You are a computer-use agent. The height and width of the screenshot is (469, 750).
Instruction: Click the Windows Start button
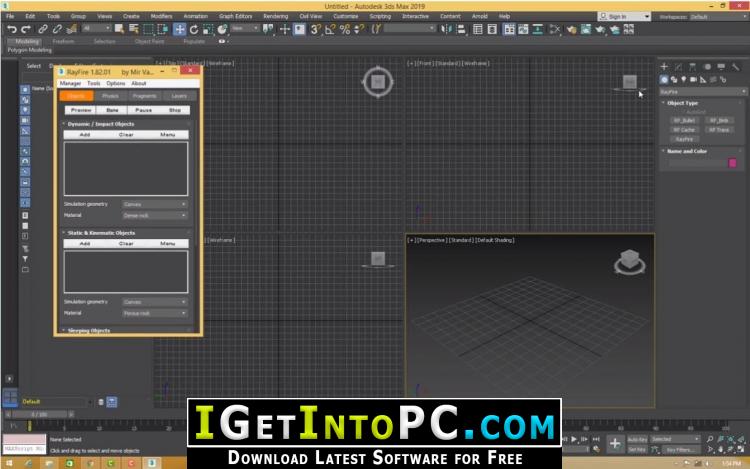[x=9, y=463]
